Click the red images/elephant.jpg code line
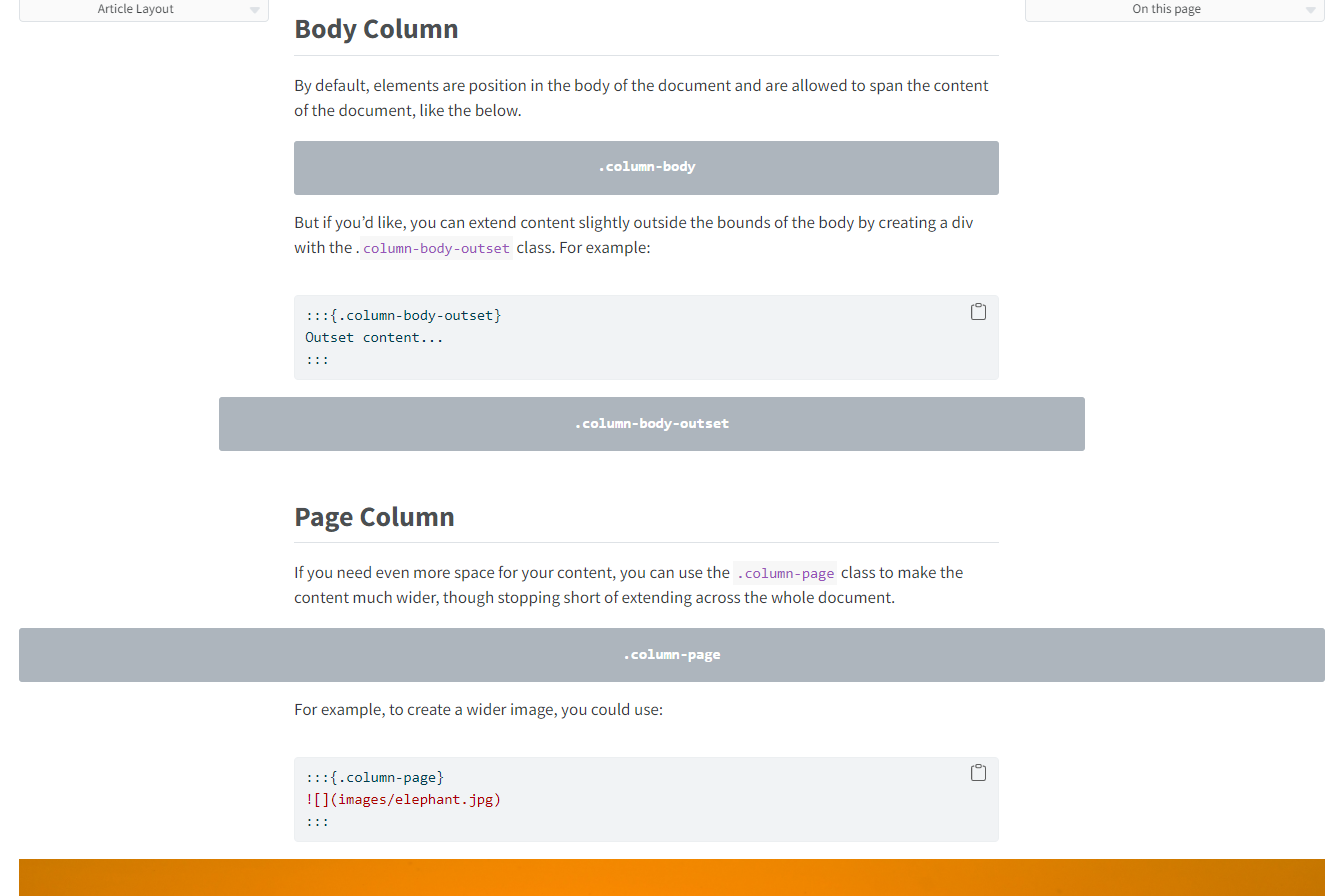 tap(403, 800)
